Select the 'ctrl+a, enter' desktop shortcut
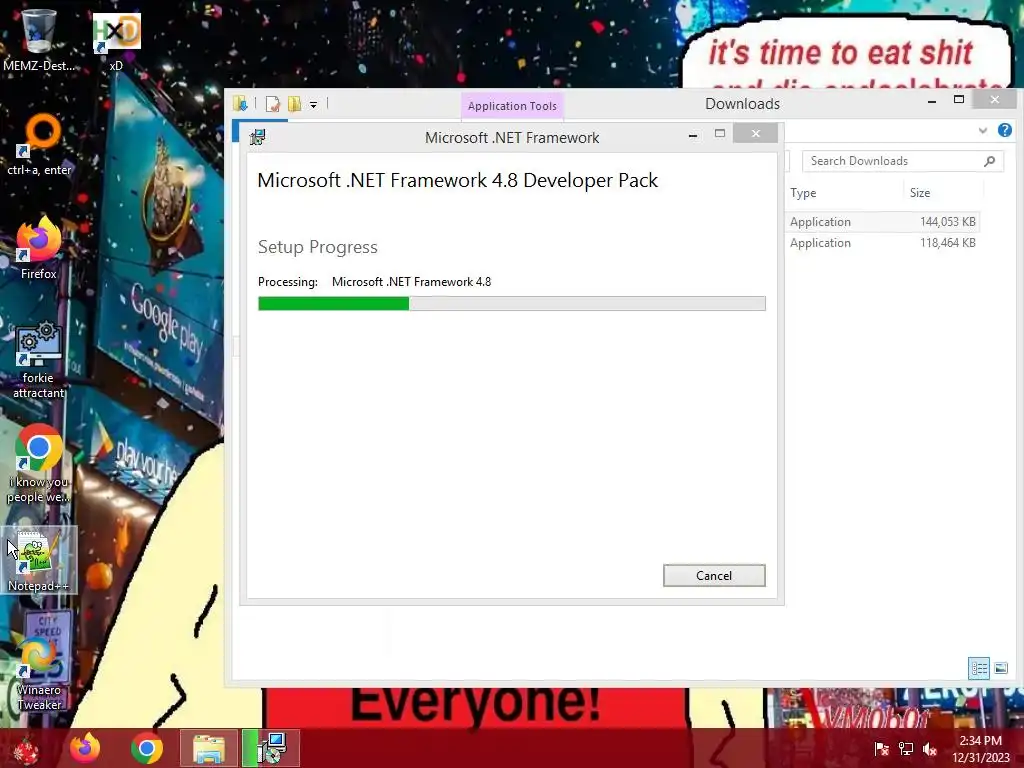1024x768 pixels. click(x=39, y=145)
